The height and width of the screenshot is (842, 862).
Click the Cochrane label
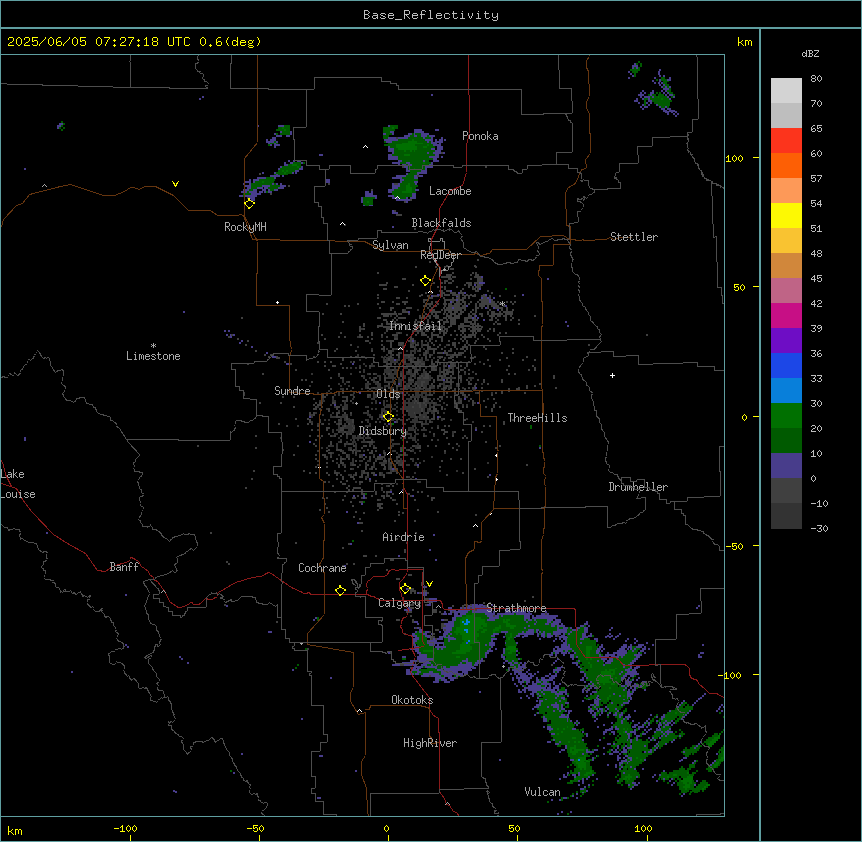(322, 568)
